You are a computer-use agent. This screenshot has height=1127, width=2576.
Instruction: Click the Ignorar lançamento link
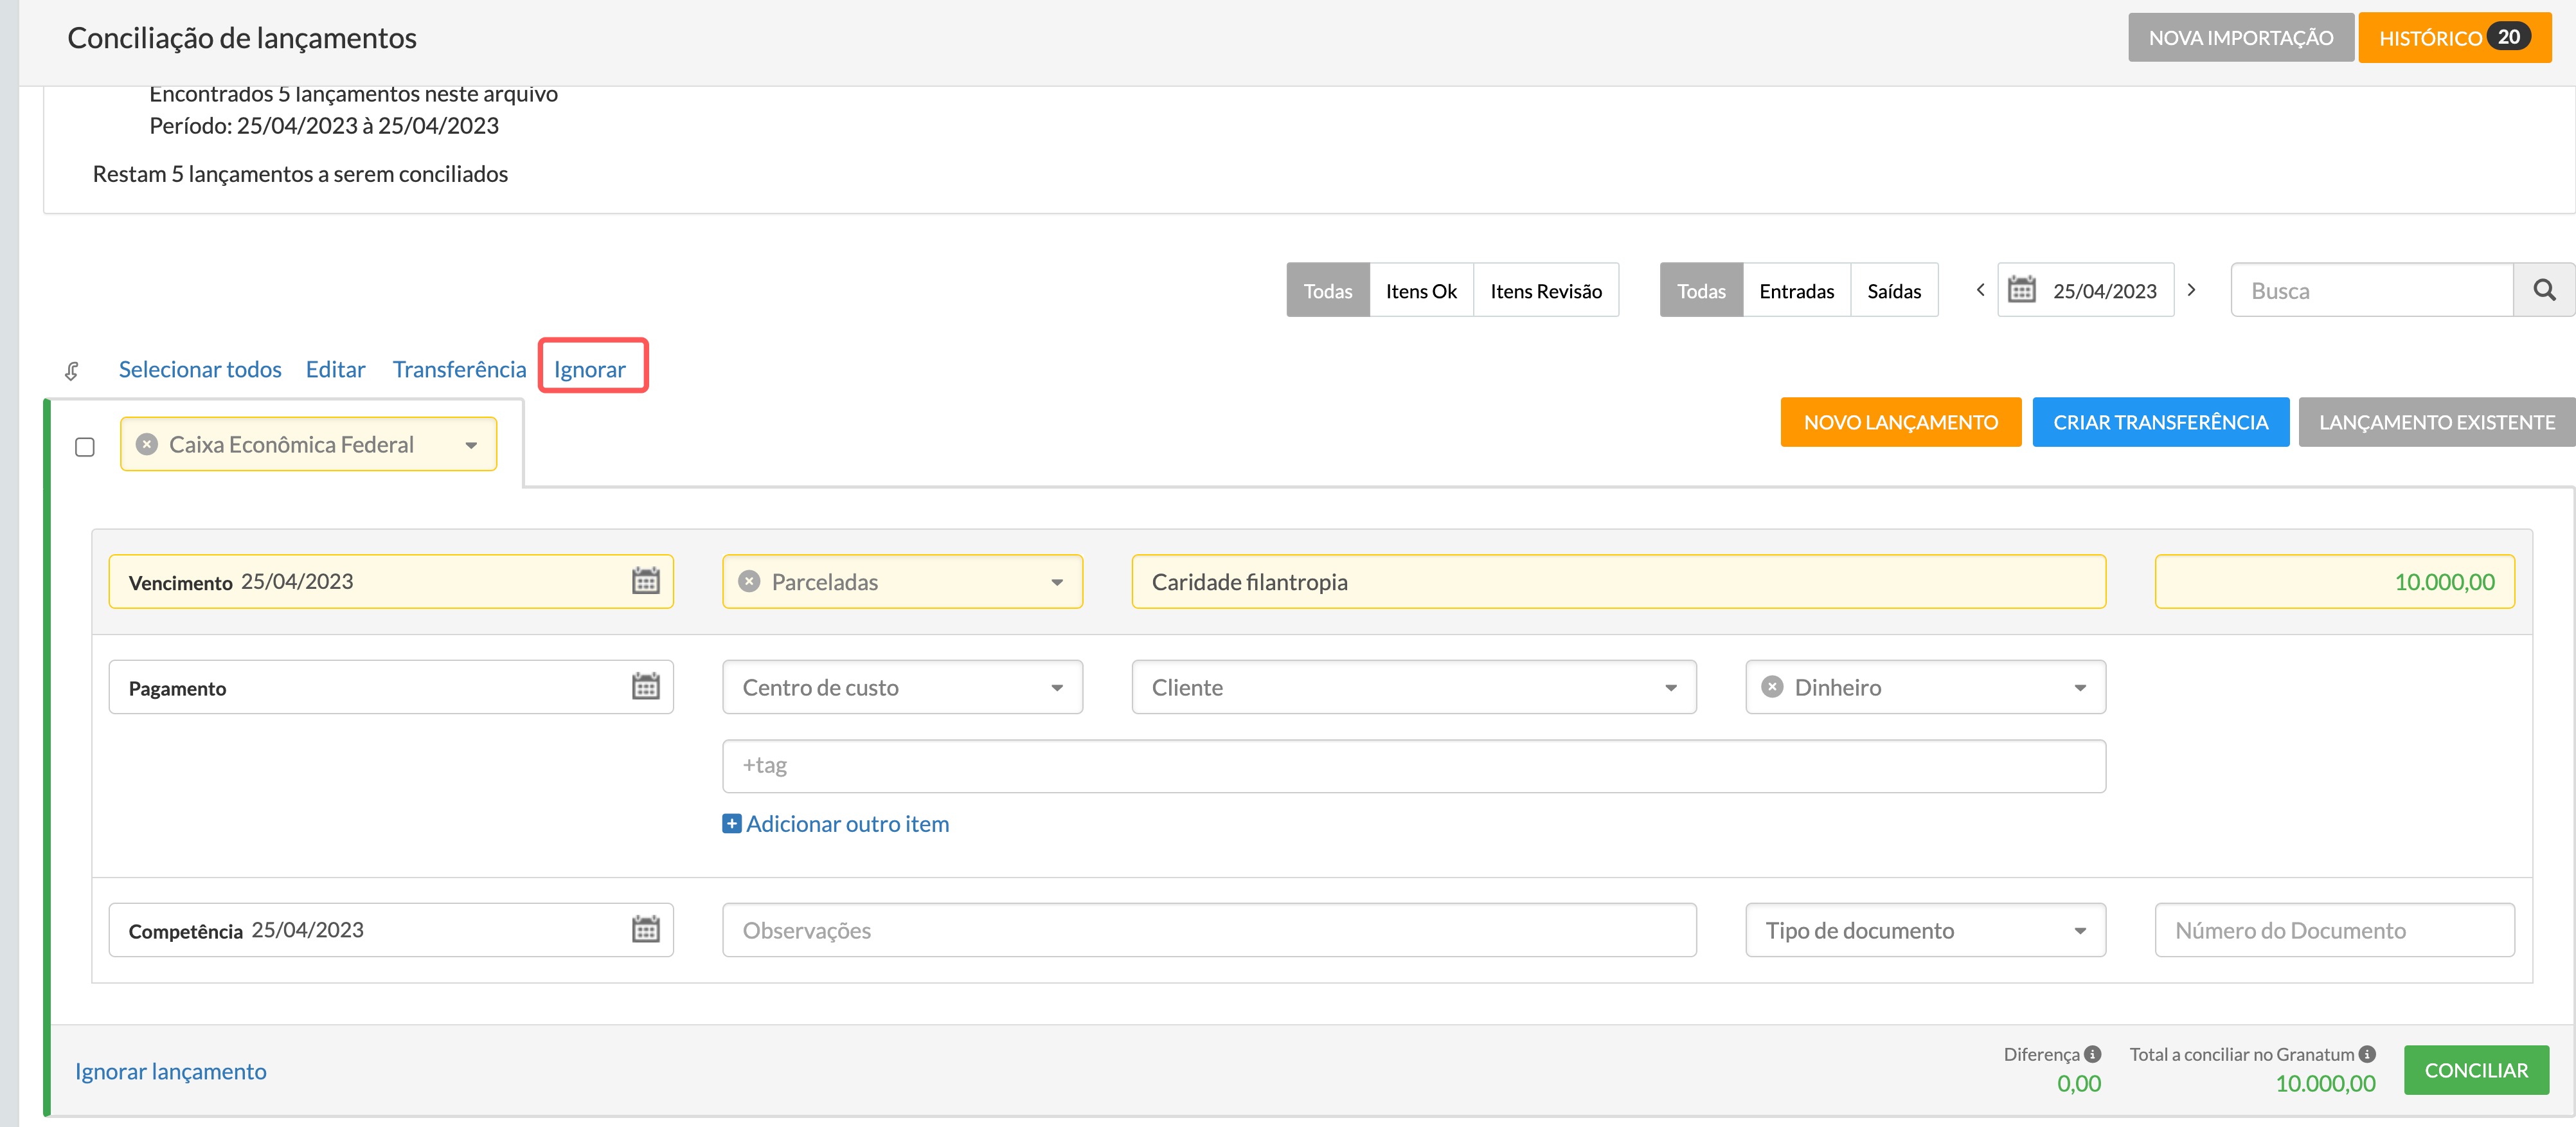(171, 1071)
